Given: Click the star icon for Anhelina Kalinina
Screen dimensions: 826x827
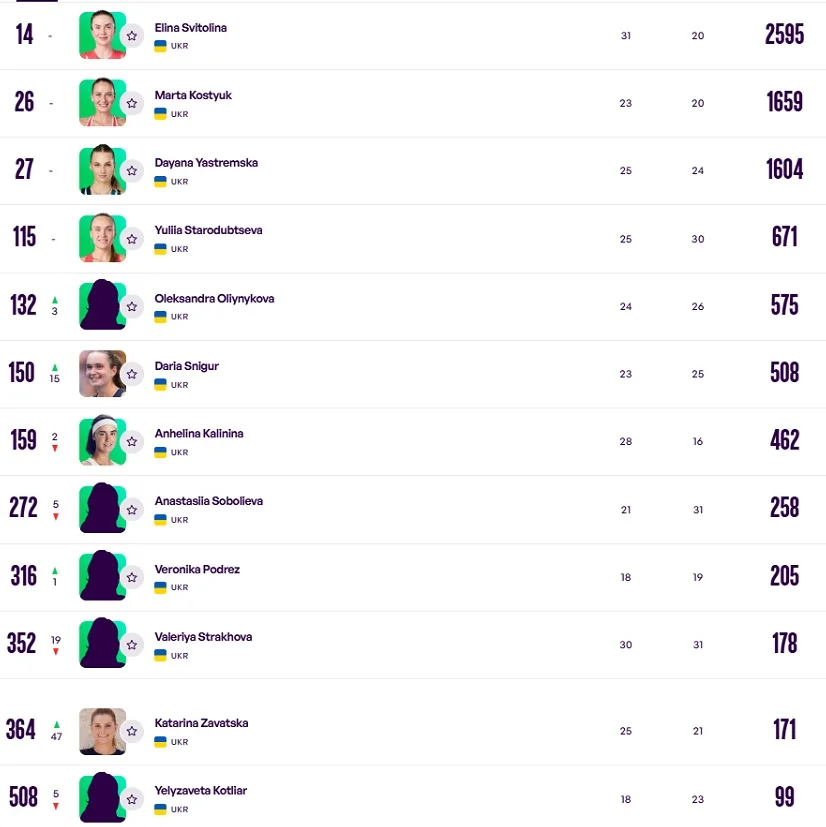Looking at the screenshot, I should point(132,442).
